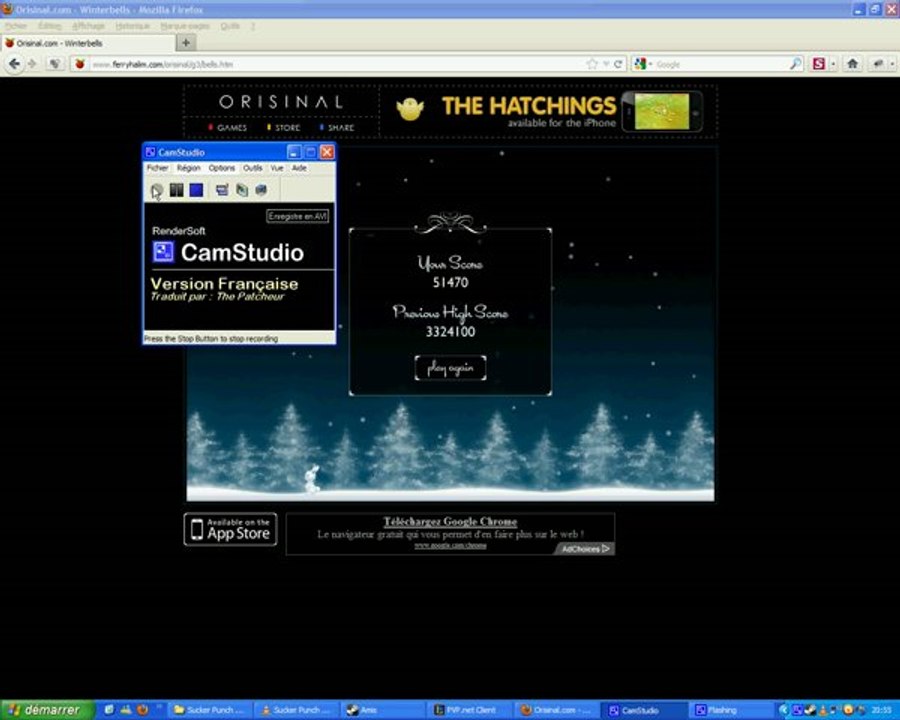Click the CamStudio taskbar button
The height and width of the screenshot is (720, 900).
(x=643, y=710)
